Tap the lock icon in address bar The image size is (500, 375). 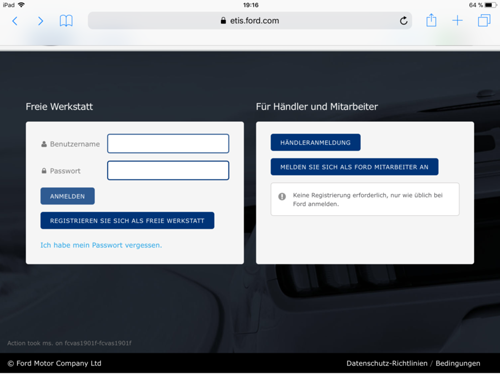pos(223,21)
